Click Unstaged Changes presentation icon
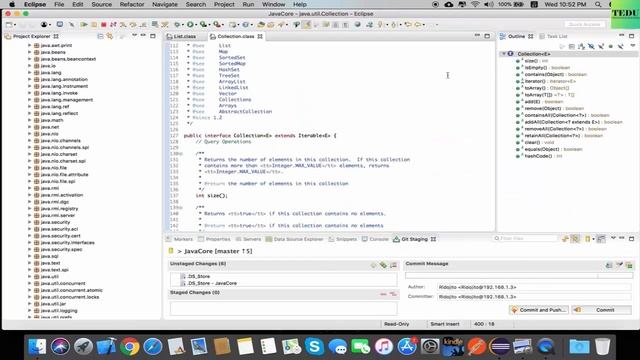The height and width of the screenshot is (360, 640). 393,265
